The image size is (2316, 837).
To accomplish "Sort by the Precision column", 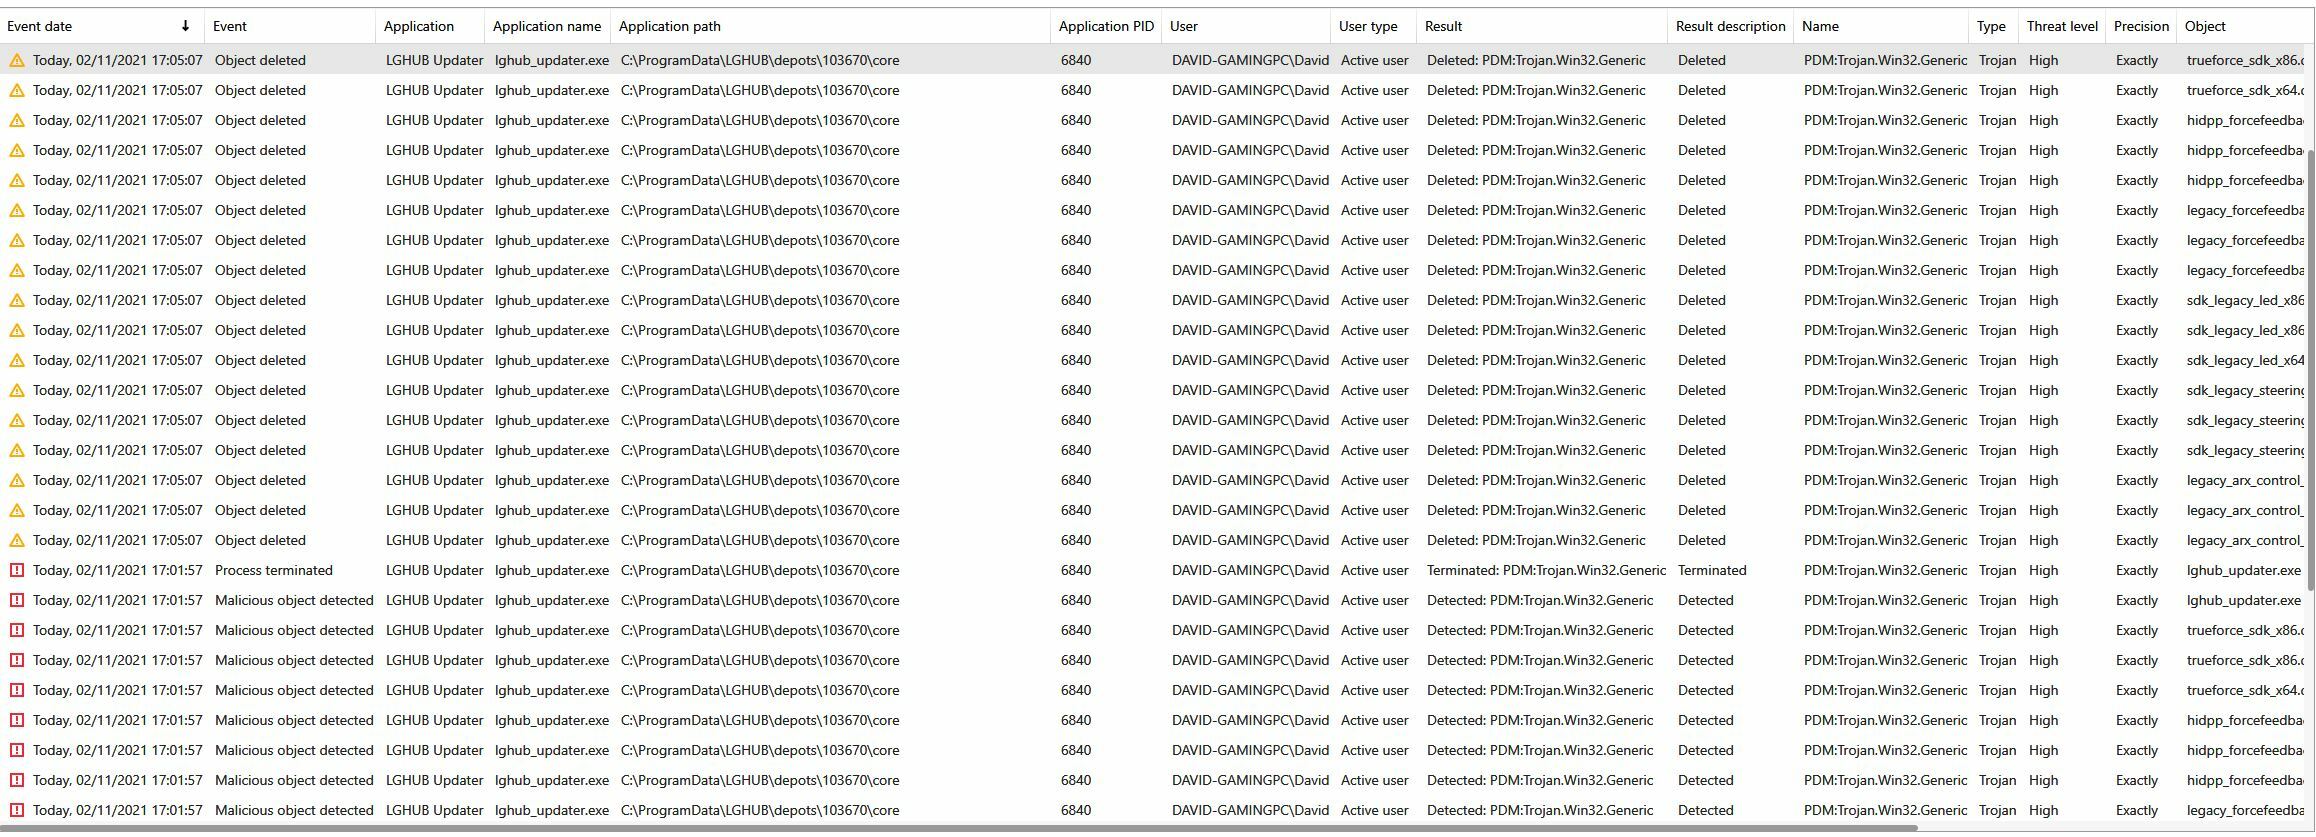I will click(2141, 26).
